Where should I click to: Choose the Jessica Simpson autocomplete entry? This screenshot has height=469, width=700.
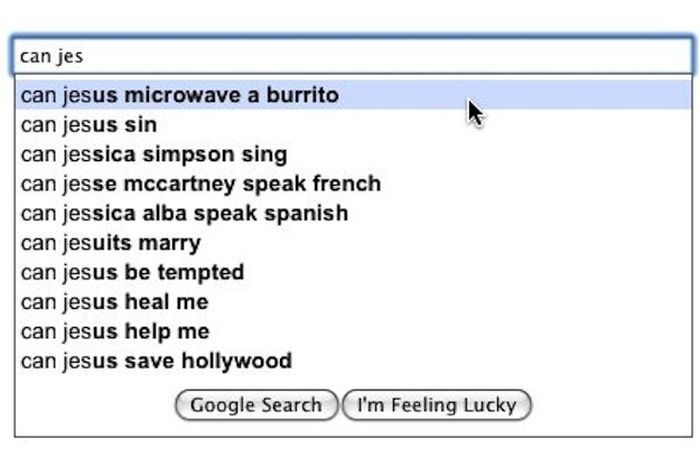154,155
